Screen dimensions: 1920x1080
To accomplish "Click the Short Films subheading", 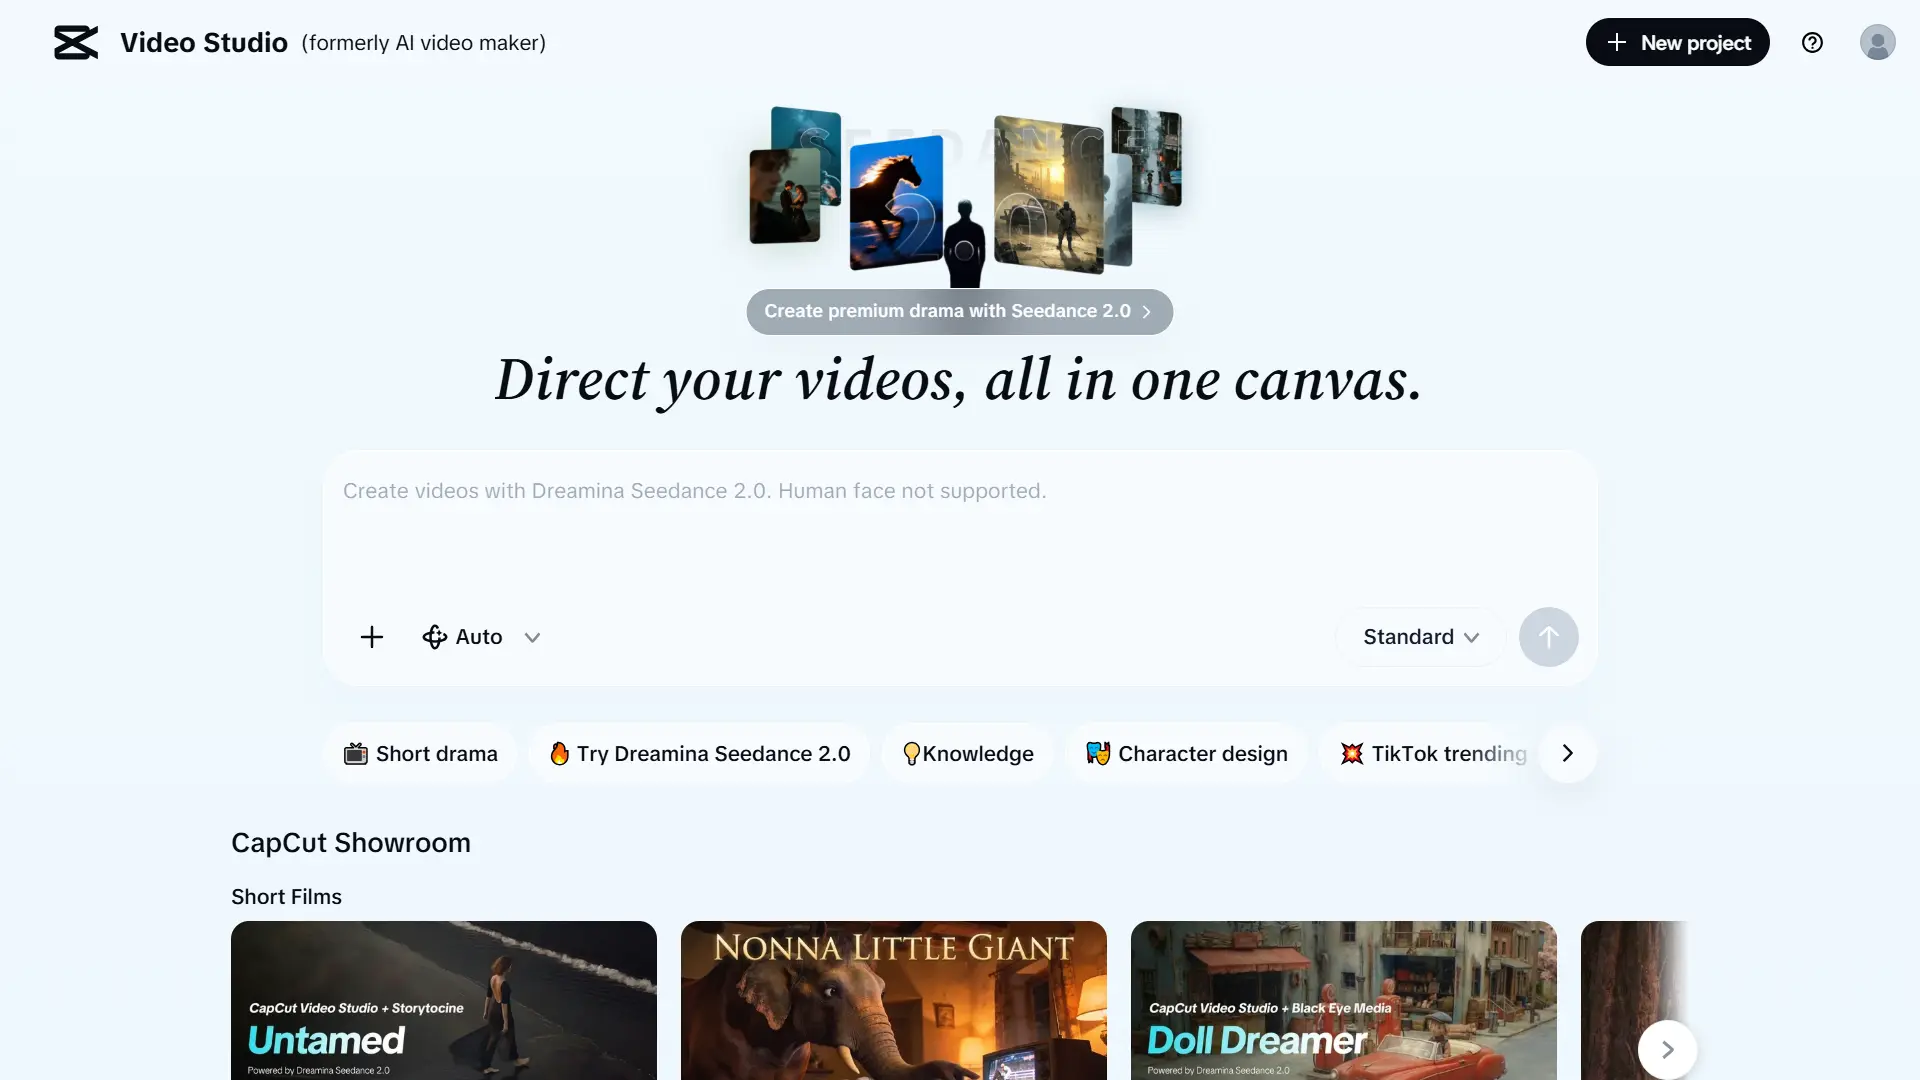I will (286, 897).
